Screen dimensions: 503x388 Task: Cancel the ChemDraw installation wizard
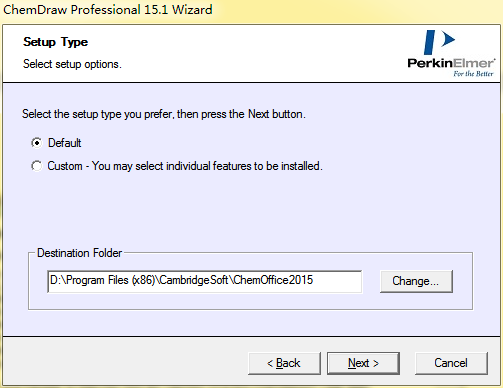(x=451, y=363)
